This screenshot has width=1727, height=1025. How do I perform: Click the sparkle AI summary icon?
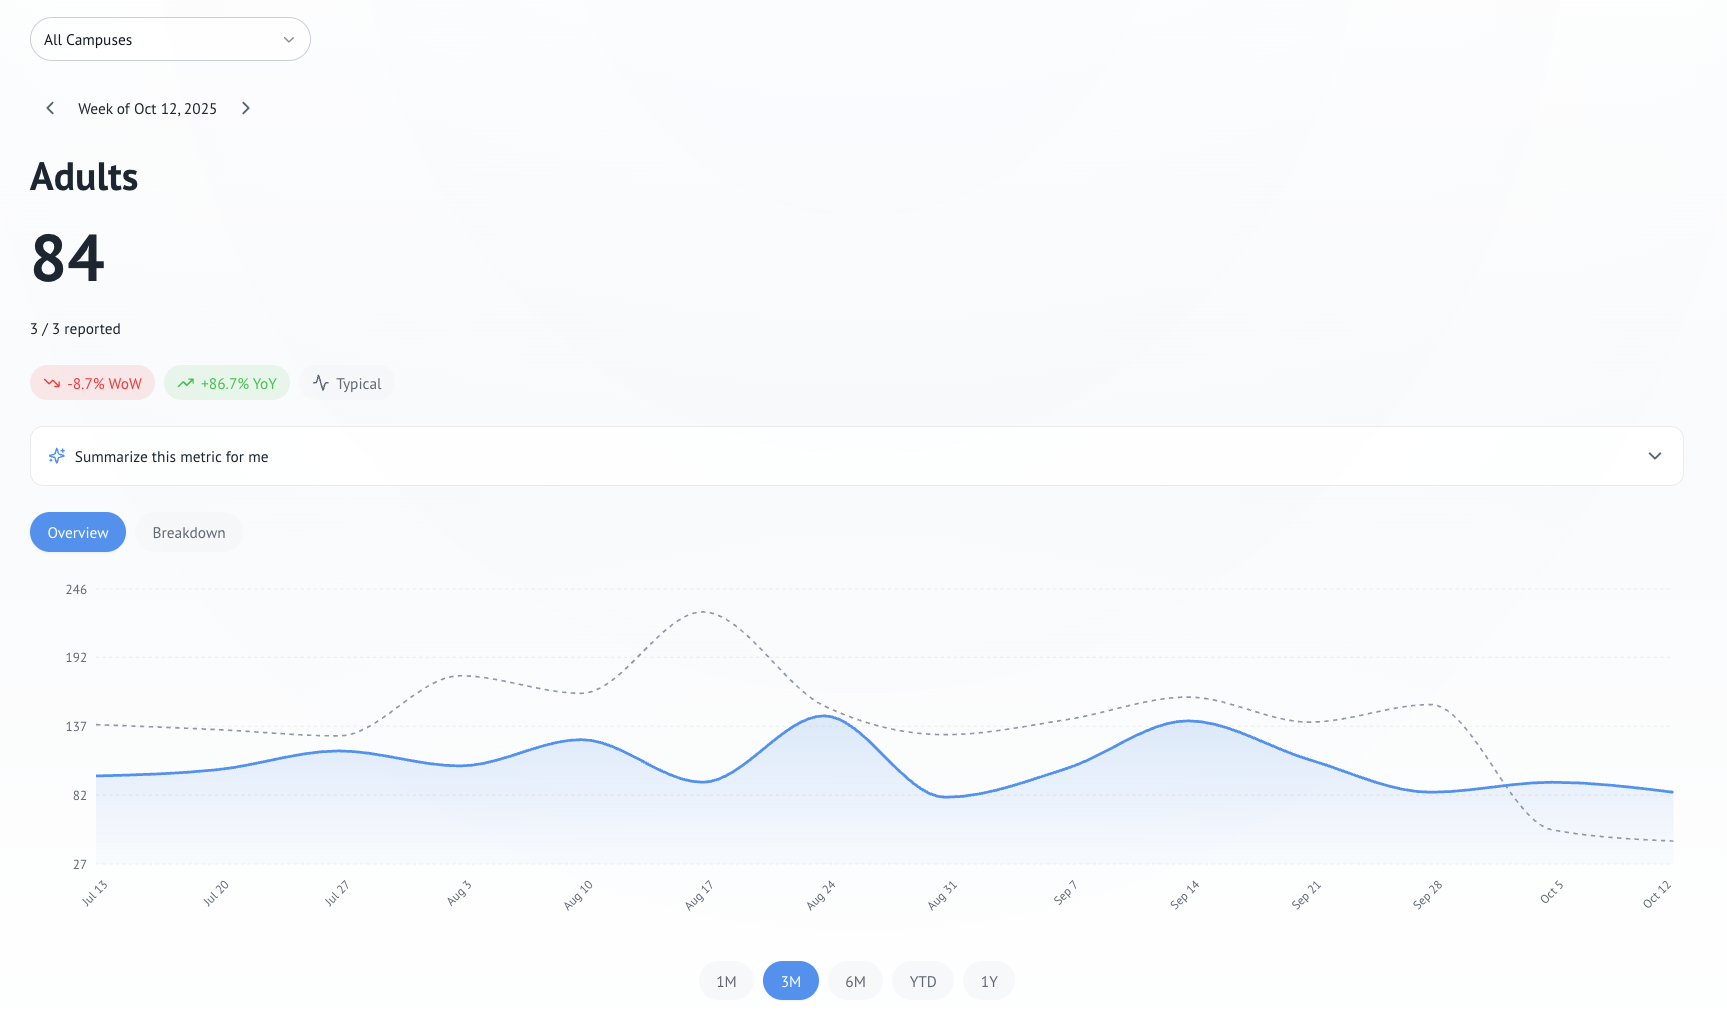(57, 456)
